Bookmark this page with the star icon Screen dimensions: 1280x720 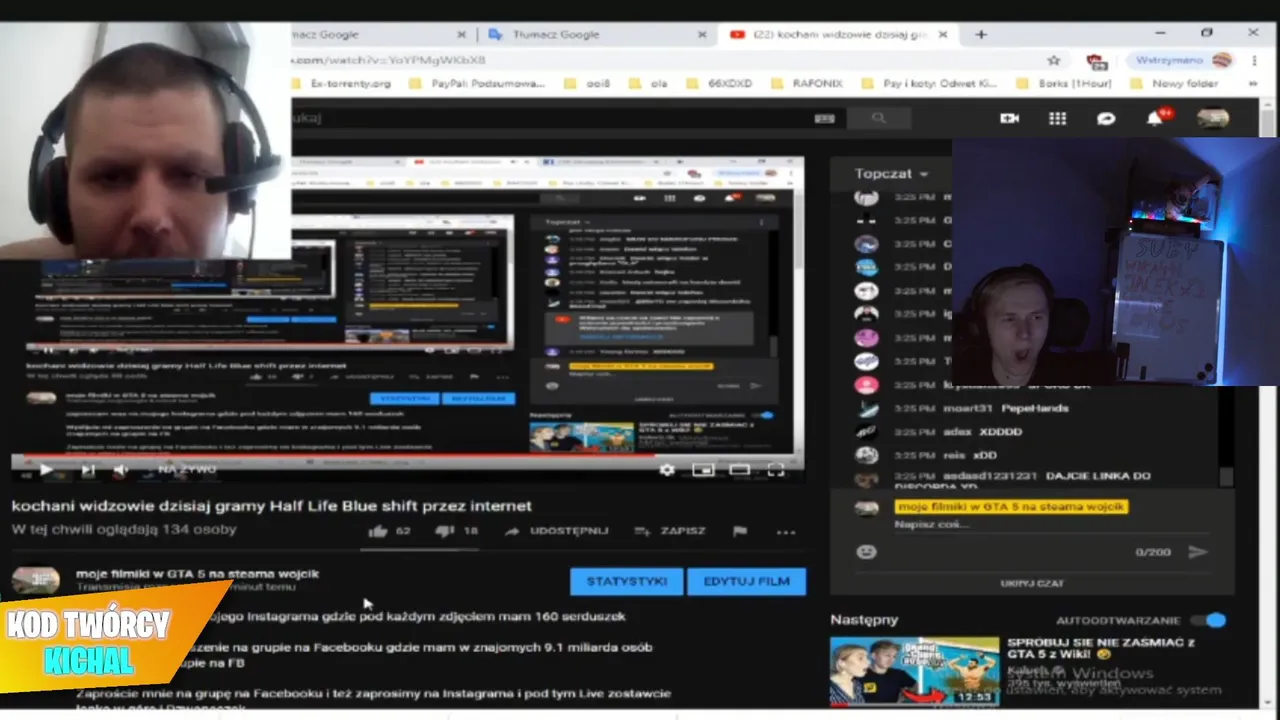[x=1053, y=61]
